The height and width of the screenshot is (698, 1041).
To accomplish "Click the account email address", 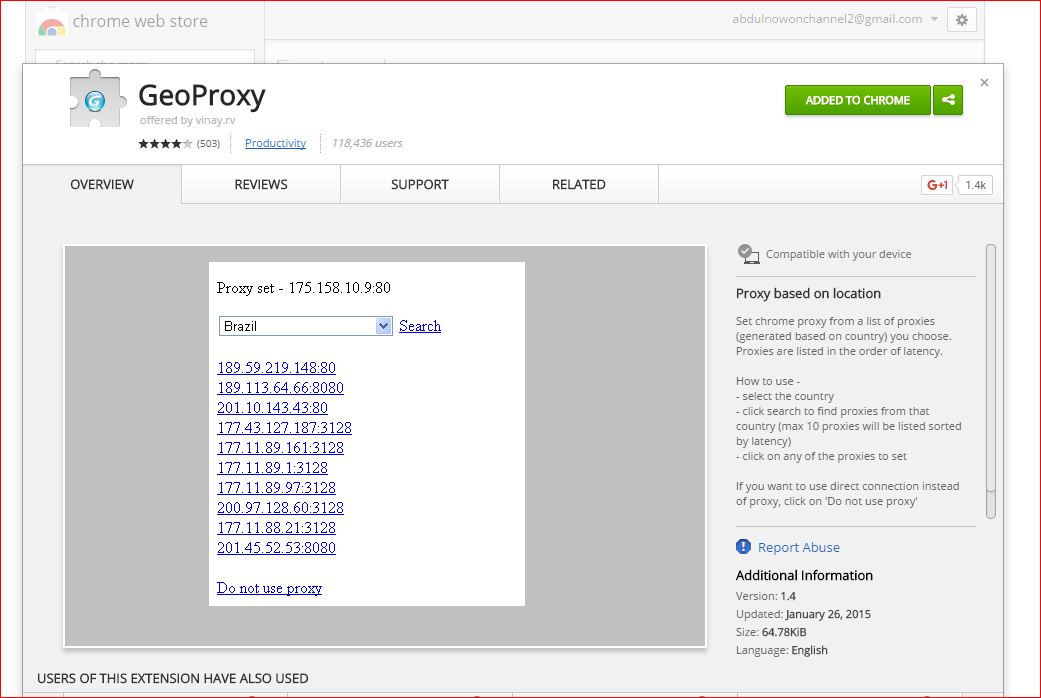I will click(827, 19).
